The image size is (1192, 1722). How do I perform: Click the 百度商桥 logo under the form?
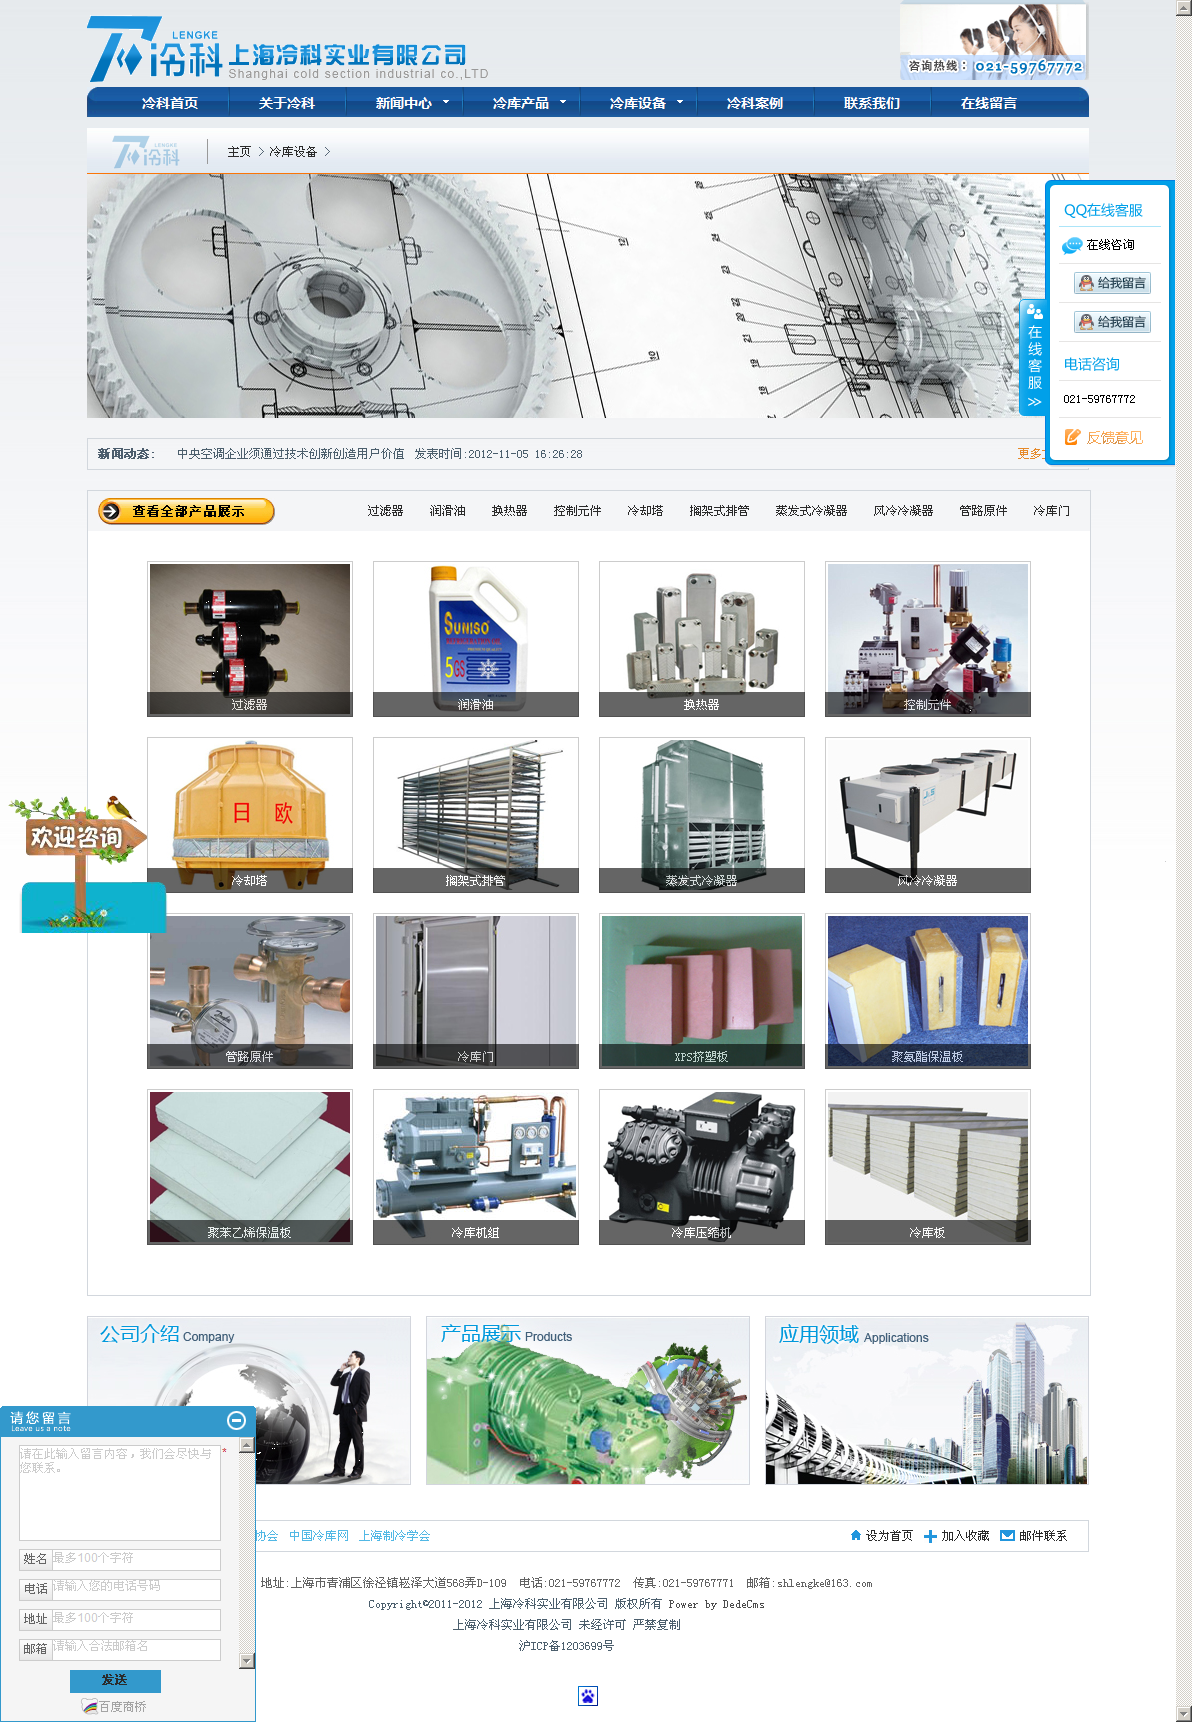coord(90,1706)
